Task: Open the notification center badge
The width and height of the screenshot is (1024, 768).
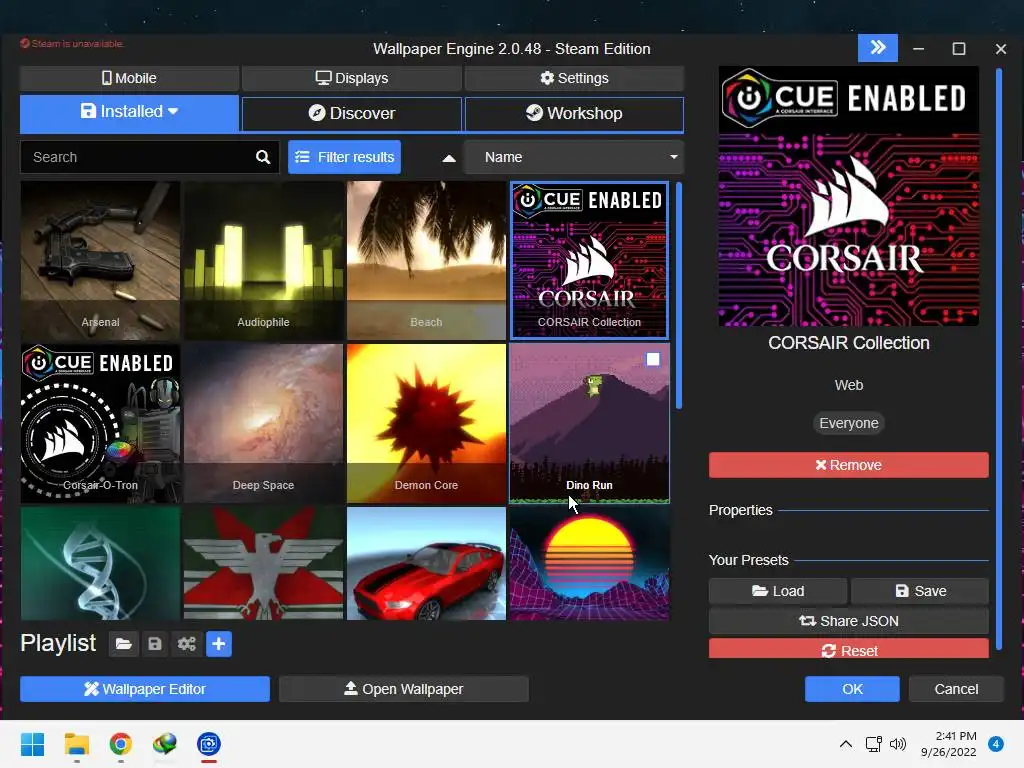Action: [996, 744]
